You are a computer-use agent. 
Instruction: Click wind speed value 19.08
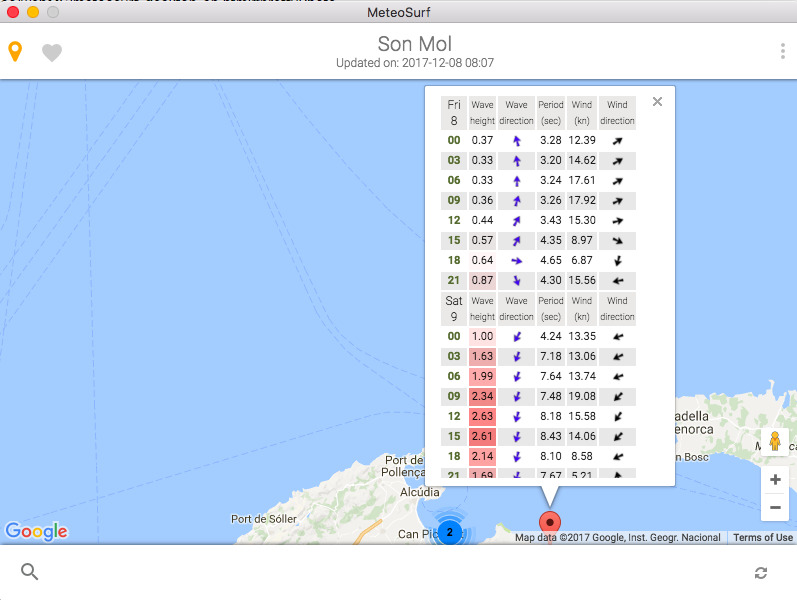coord(582,396)
